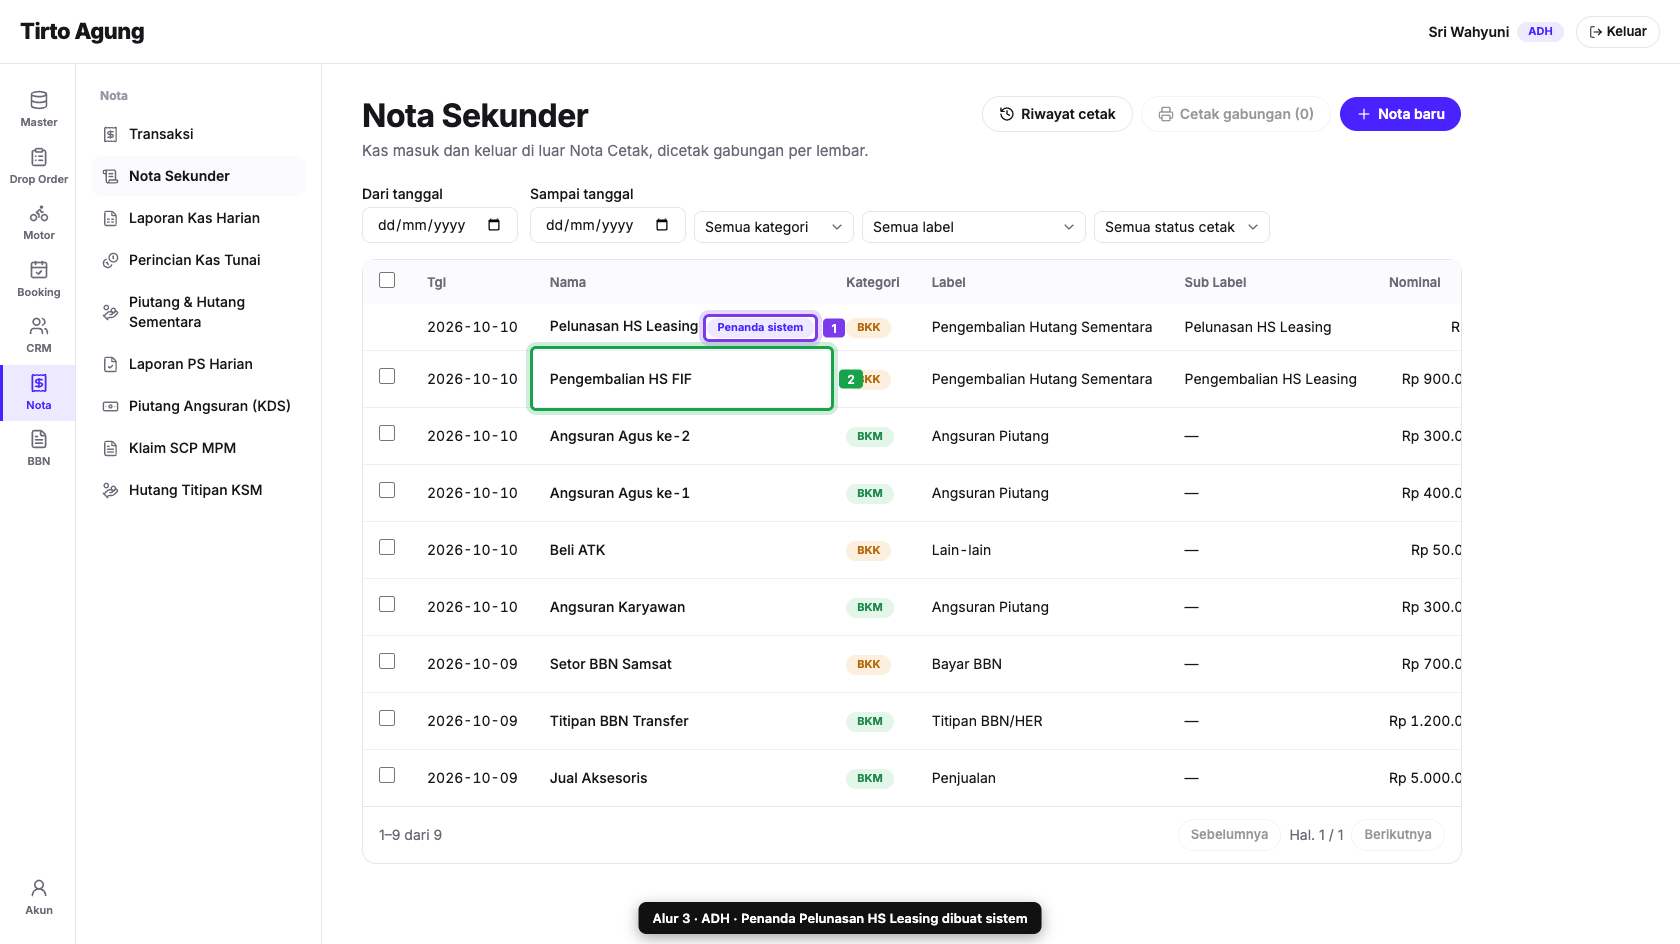
Task: Open the Semua kategori dropdown
Action: (774, 227)
